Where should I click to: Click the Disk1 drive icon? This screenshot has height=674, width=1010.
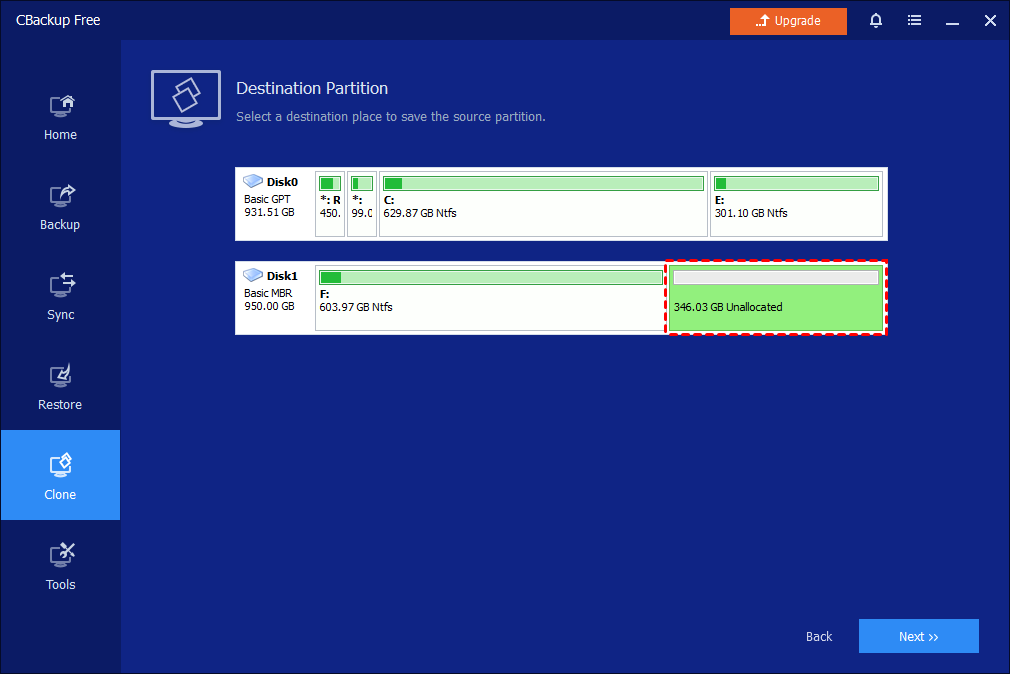click(254, 276)
